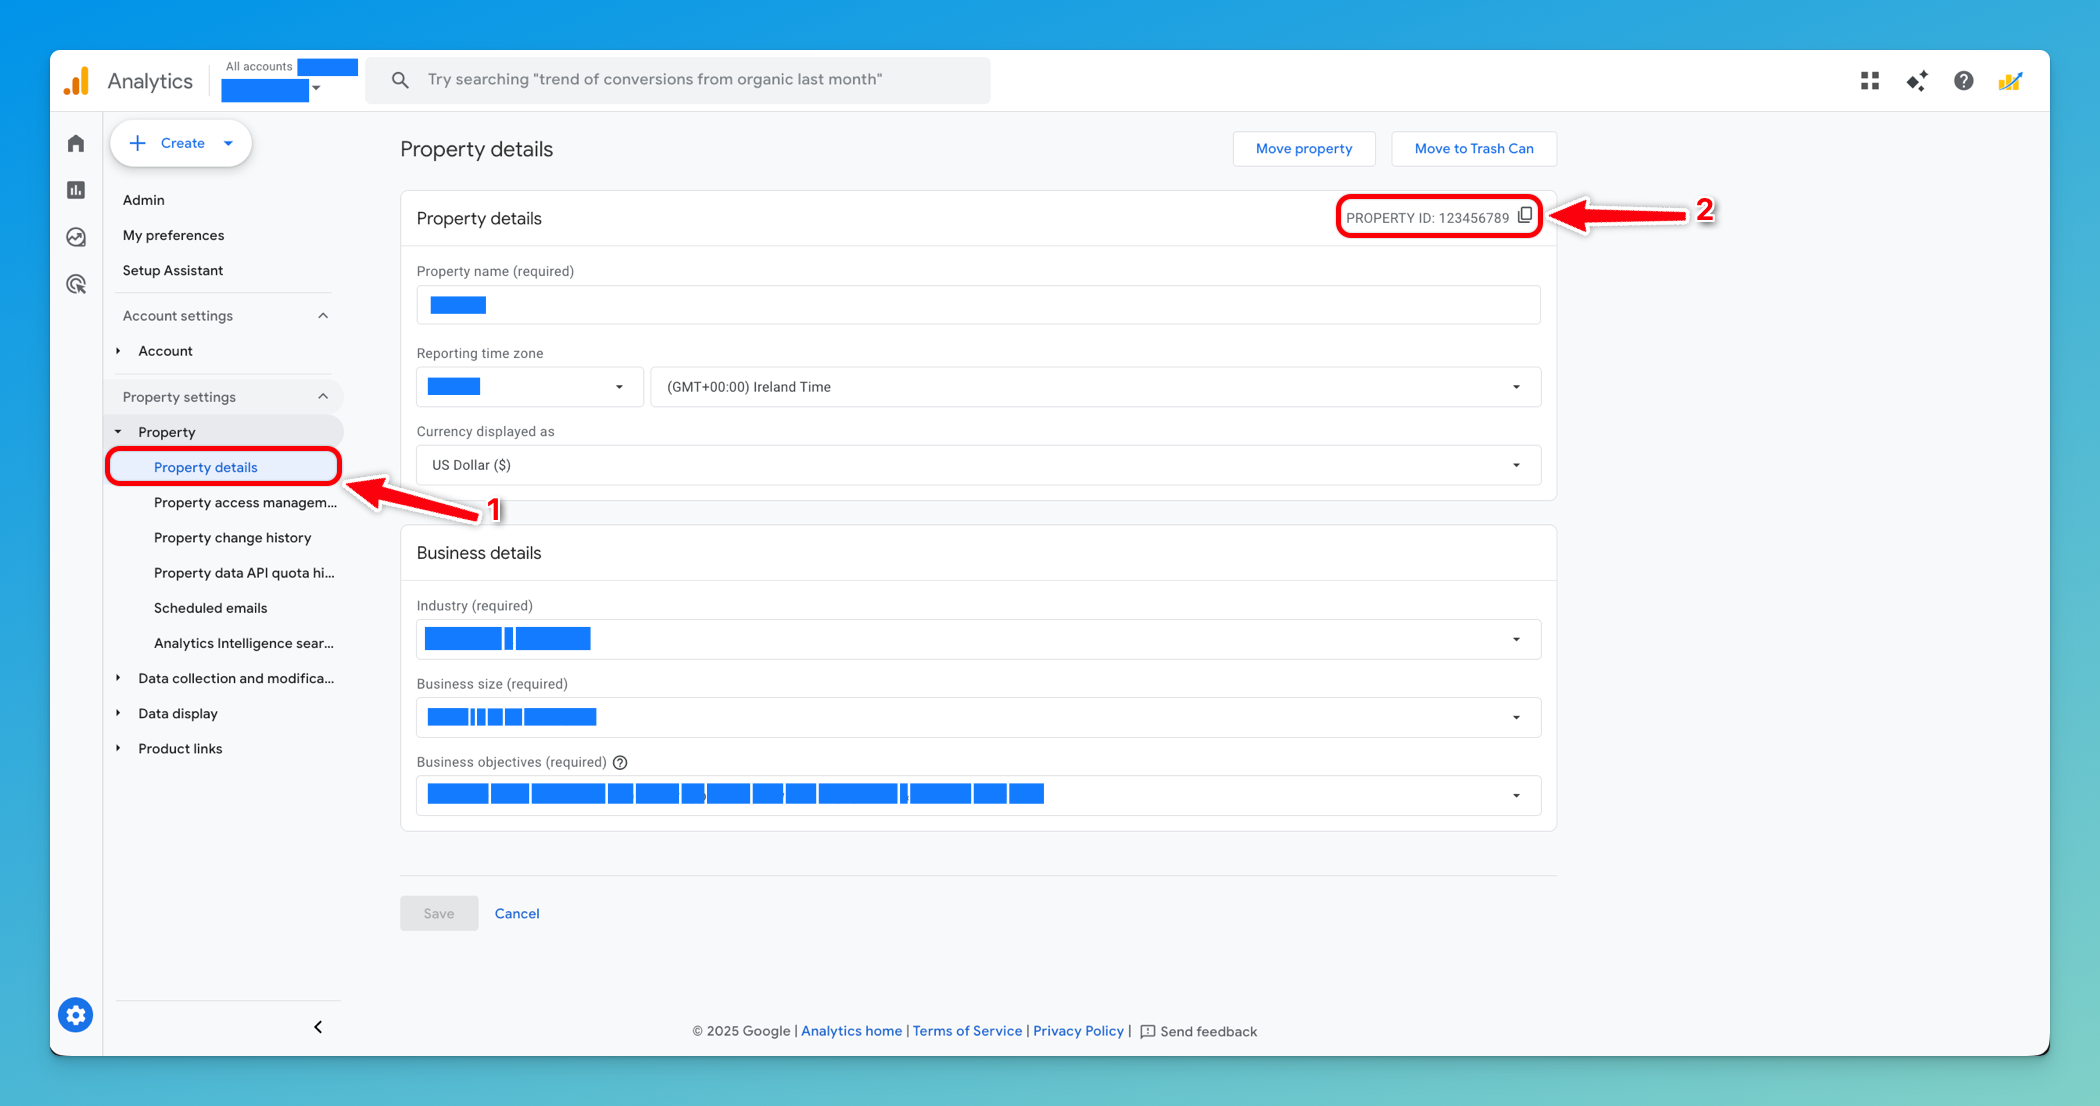Open the Advertising section icon

(75, 284)
